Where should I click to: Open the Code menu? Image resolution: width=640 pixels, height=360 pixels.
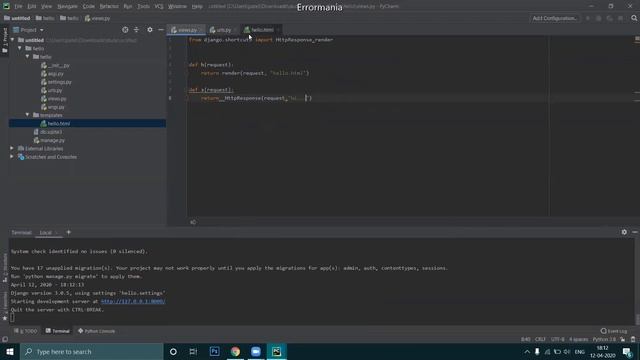[x=89, y=7]
